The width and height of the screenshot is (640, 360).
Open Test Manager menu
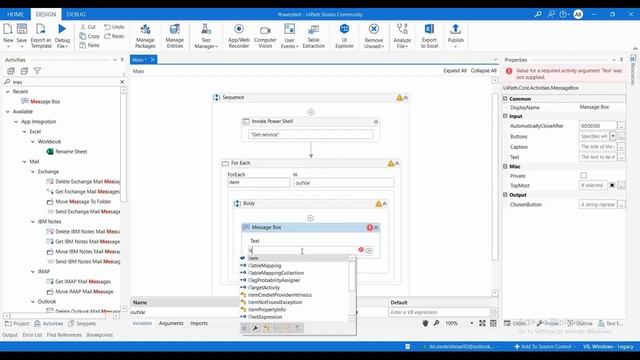(206, 36)
